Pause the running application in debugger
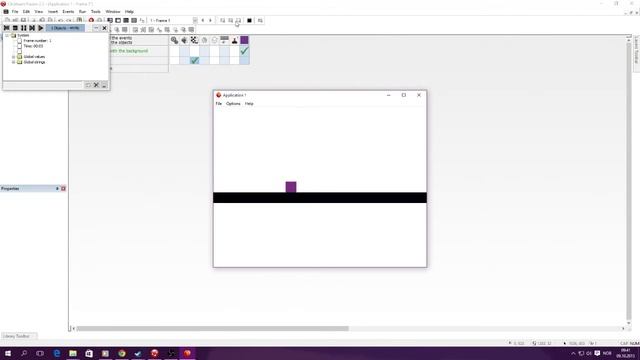Viewport: 640px width, 360px height. 24,28
